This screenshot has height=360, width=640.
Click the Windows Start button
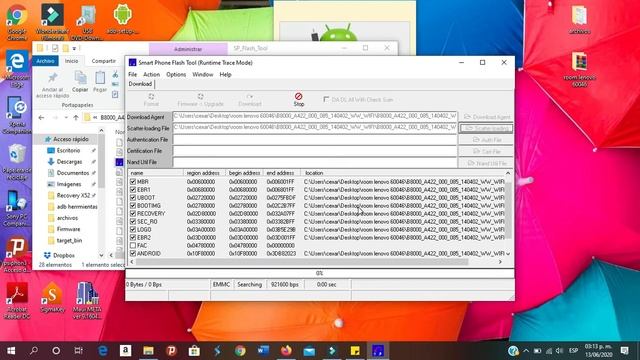click(11, 351)
